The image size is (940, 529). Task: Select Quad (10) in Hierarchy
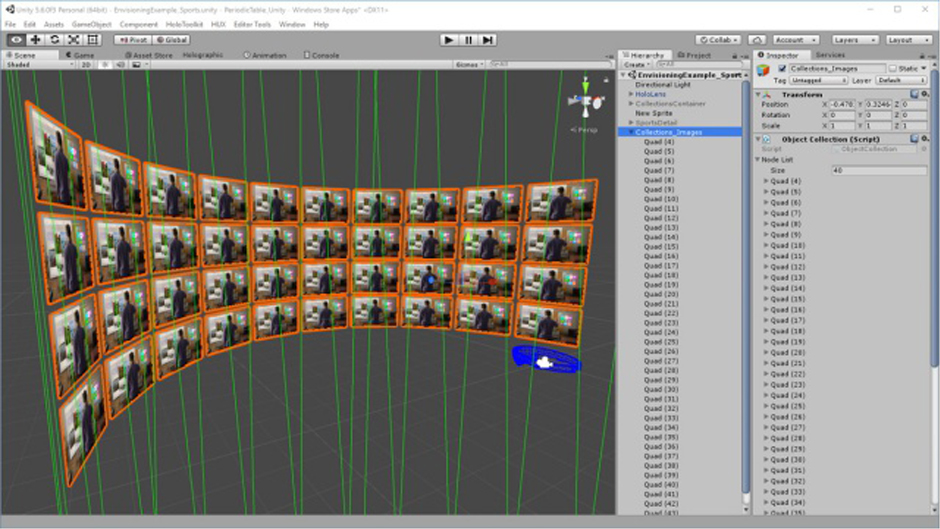point(661,199)
